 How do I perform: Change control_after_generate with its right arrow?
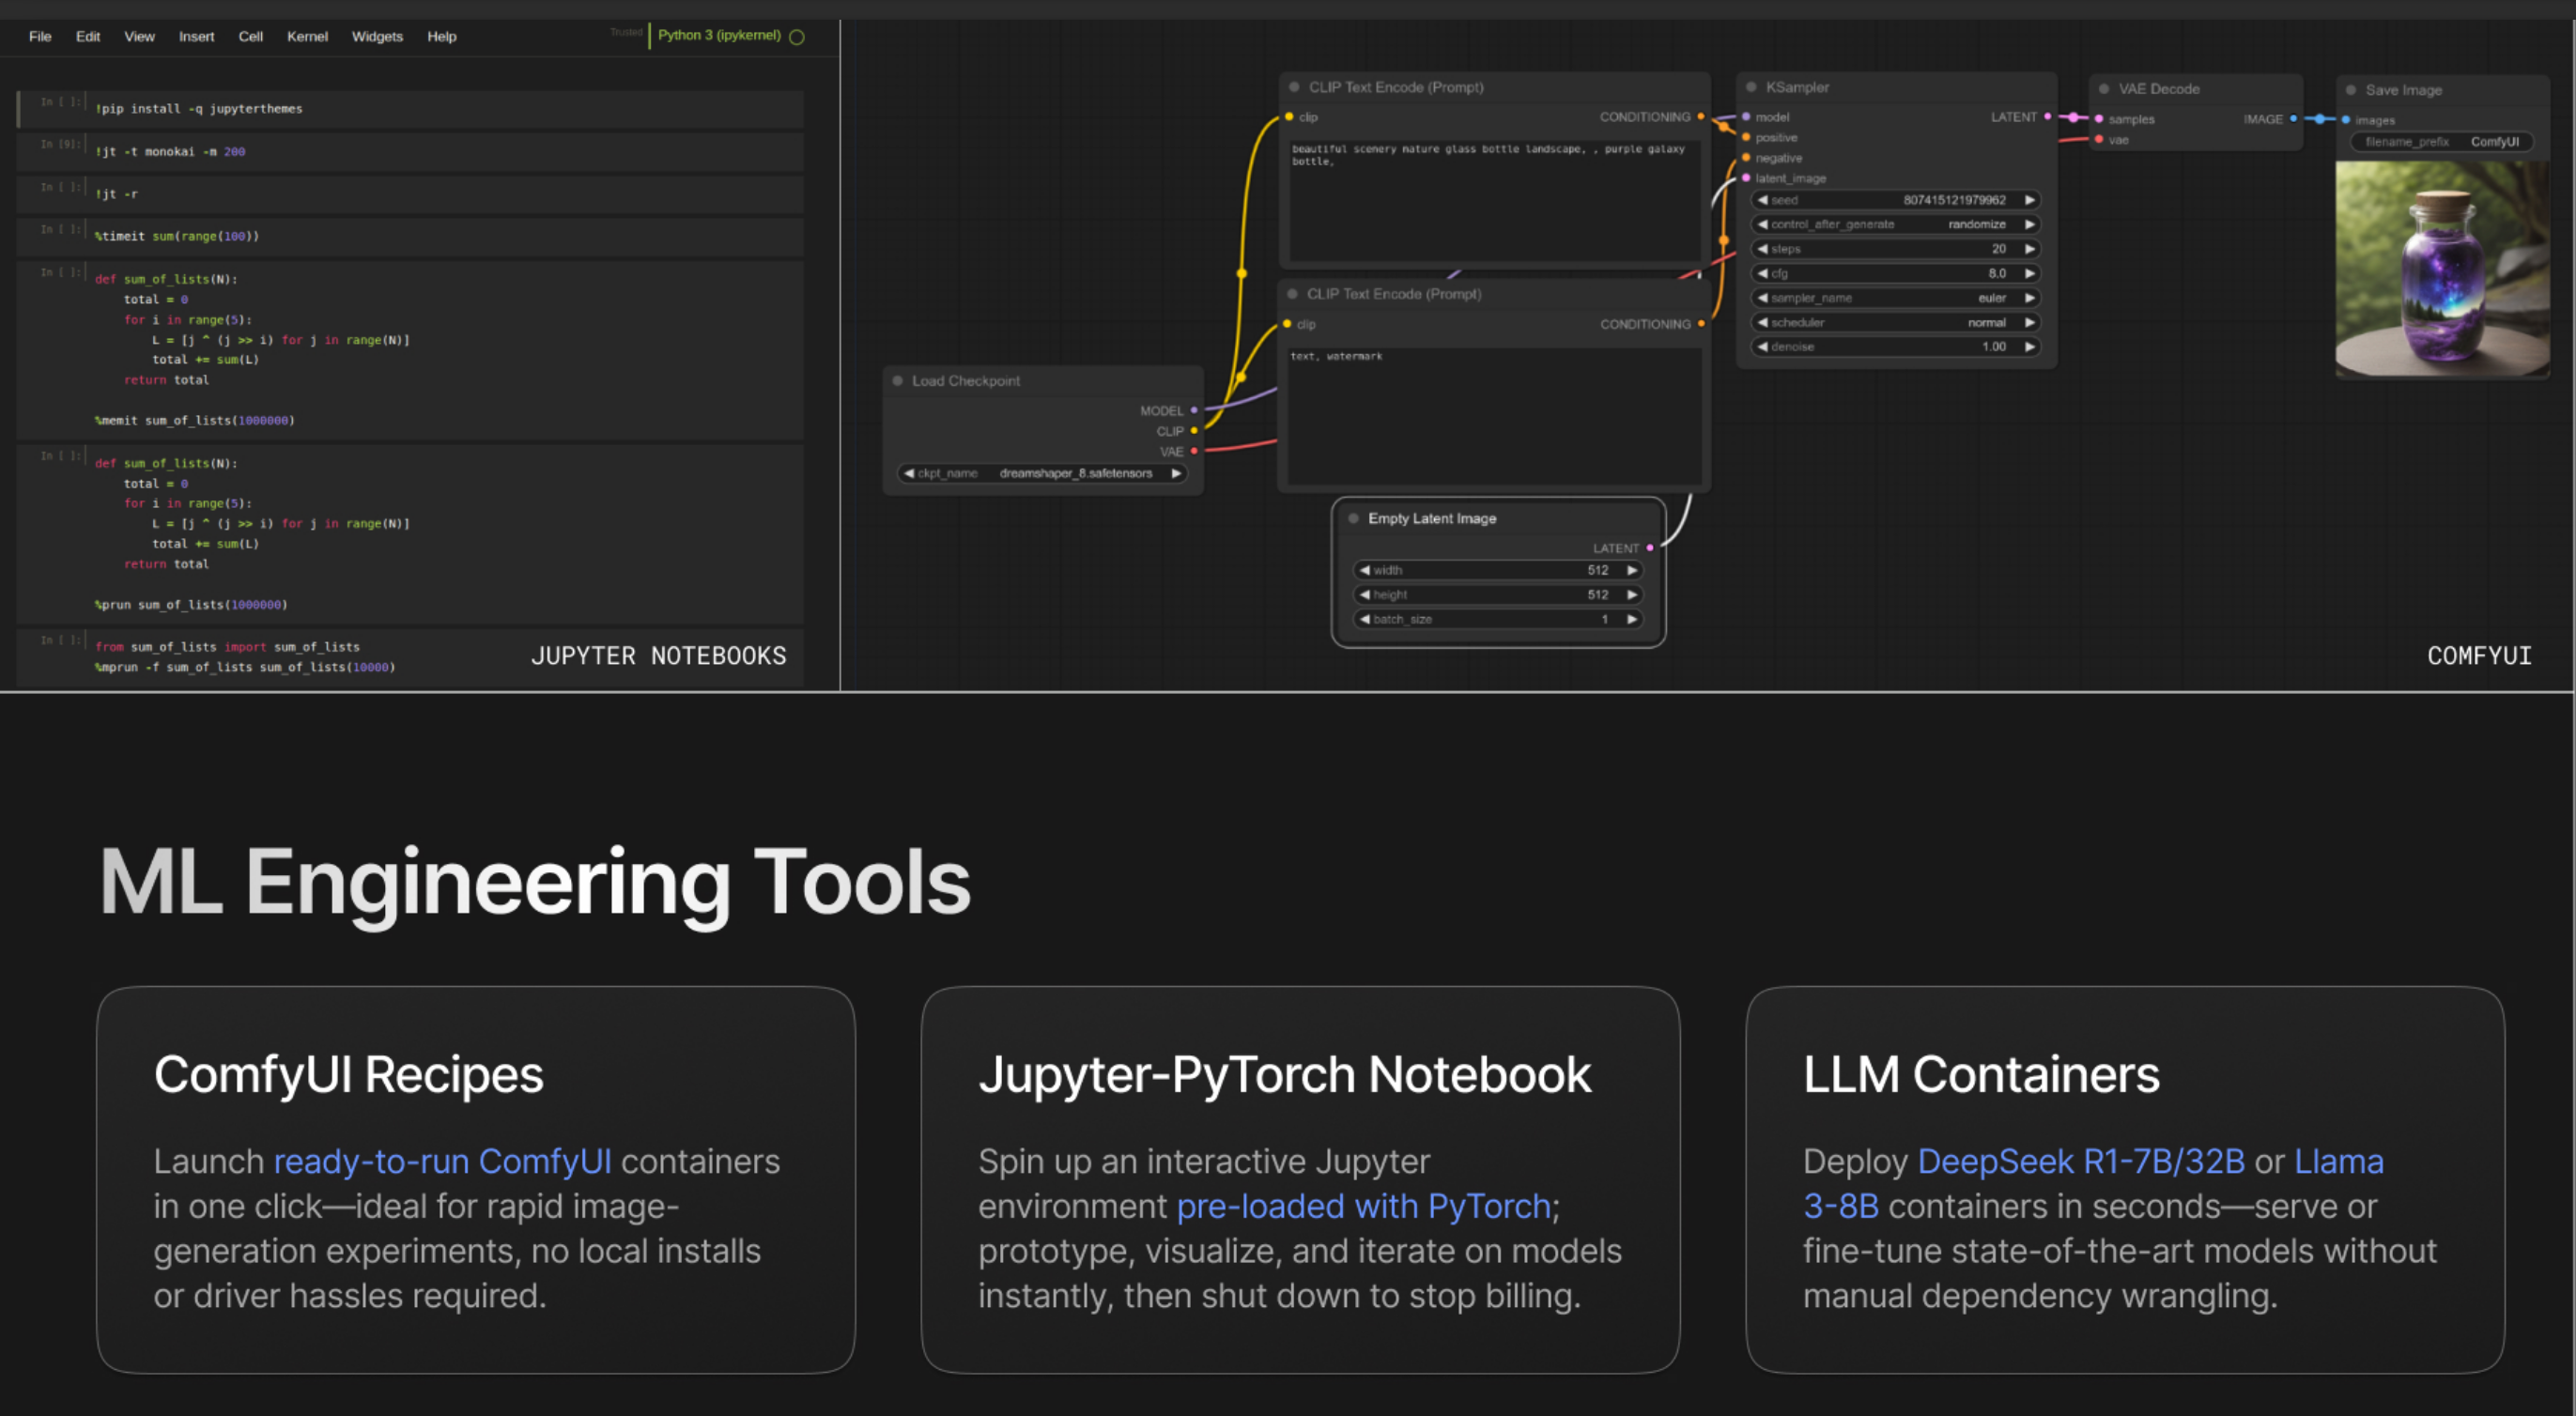[2030, 224]
